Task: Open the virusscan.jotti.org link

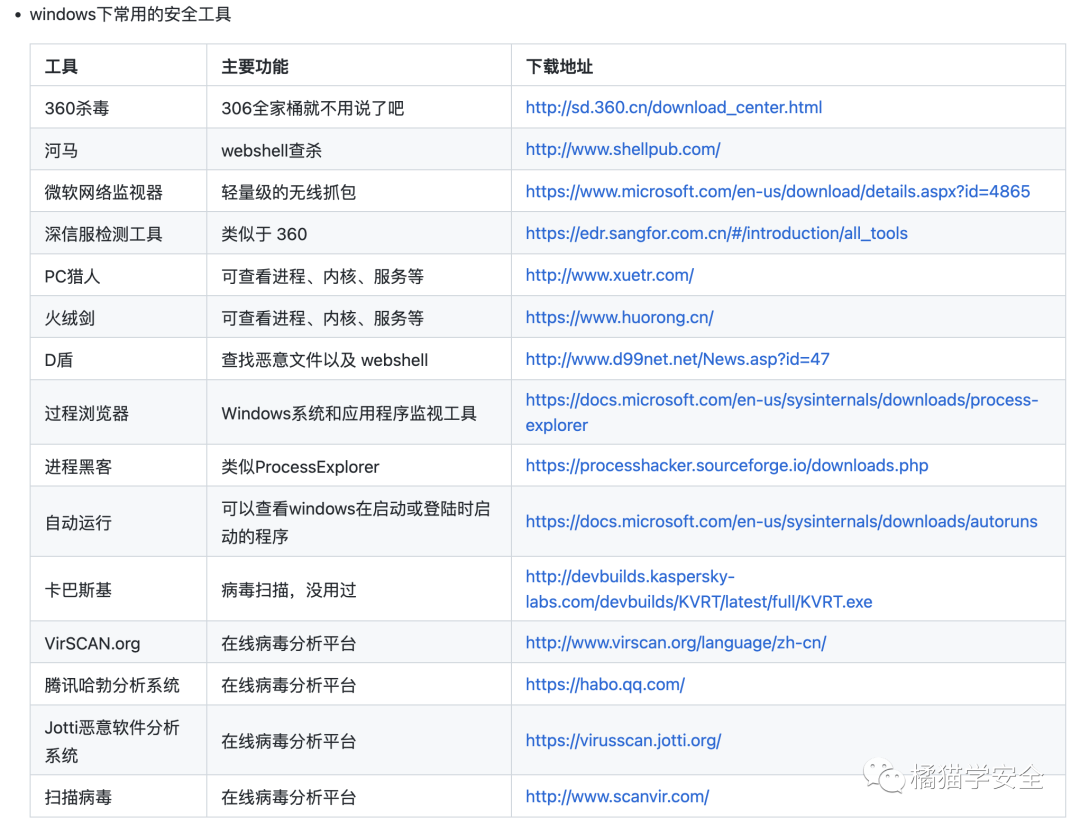Action: pos(623,741)
